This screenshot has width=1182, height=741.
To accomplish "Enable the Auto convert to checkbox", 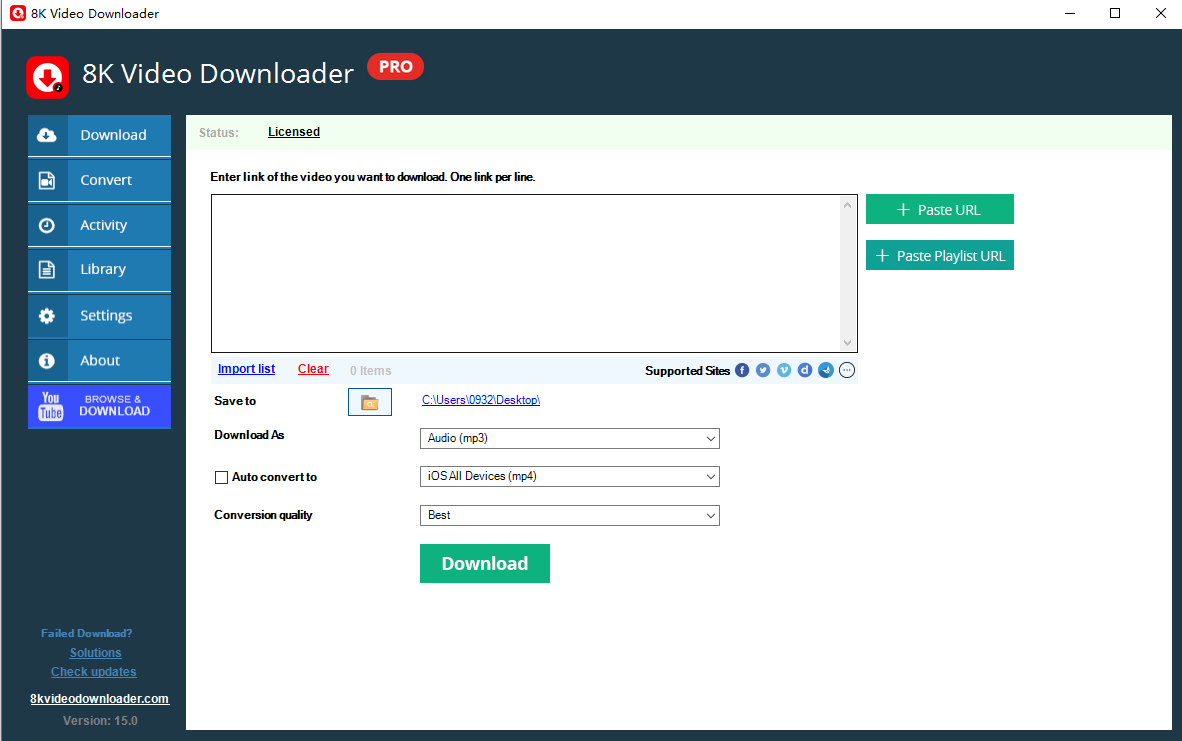I will (222, 478).
